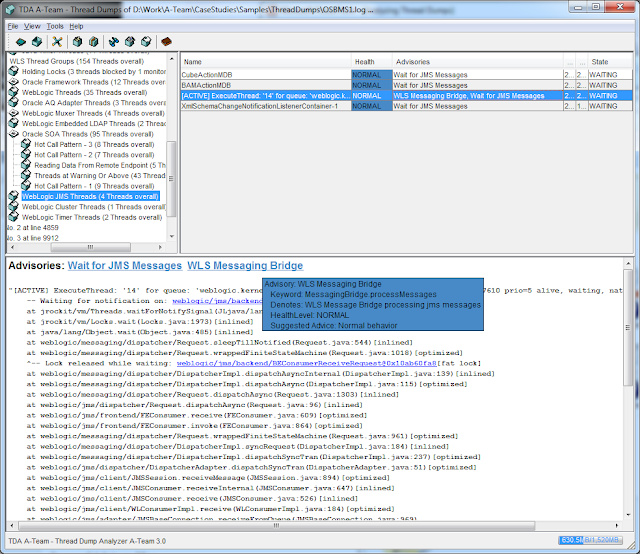Select Holding Locks tree node label
640x554 pixels.
93,71
